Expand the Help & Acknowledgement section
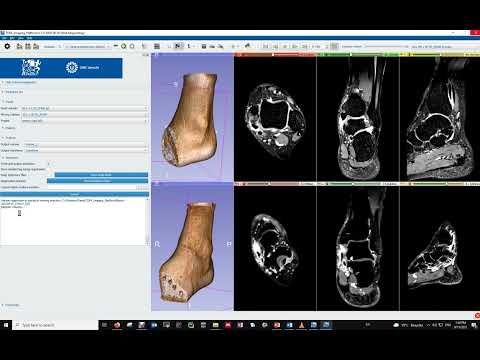 click(x=20, y=82)
